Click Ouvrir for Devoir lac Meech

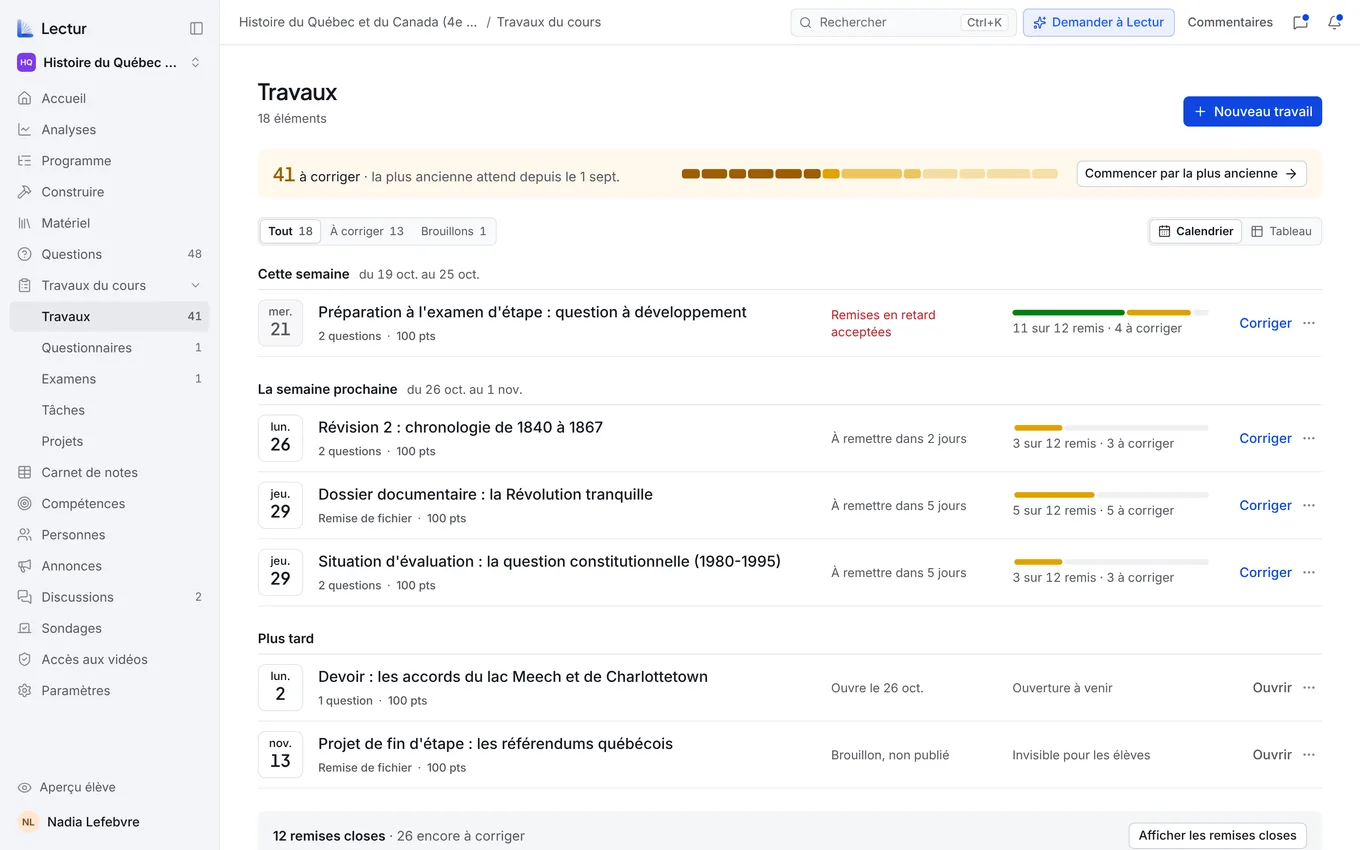click(x=1272, y=687)
